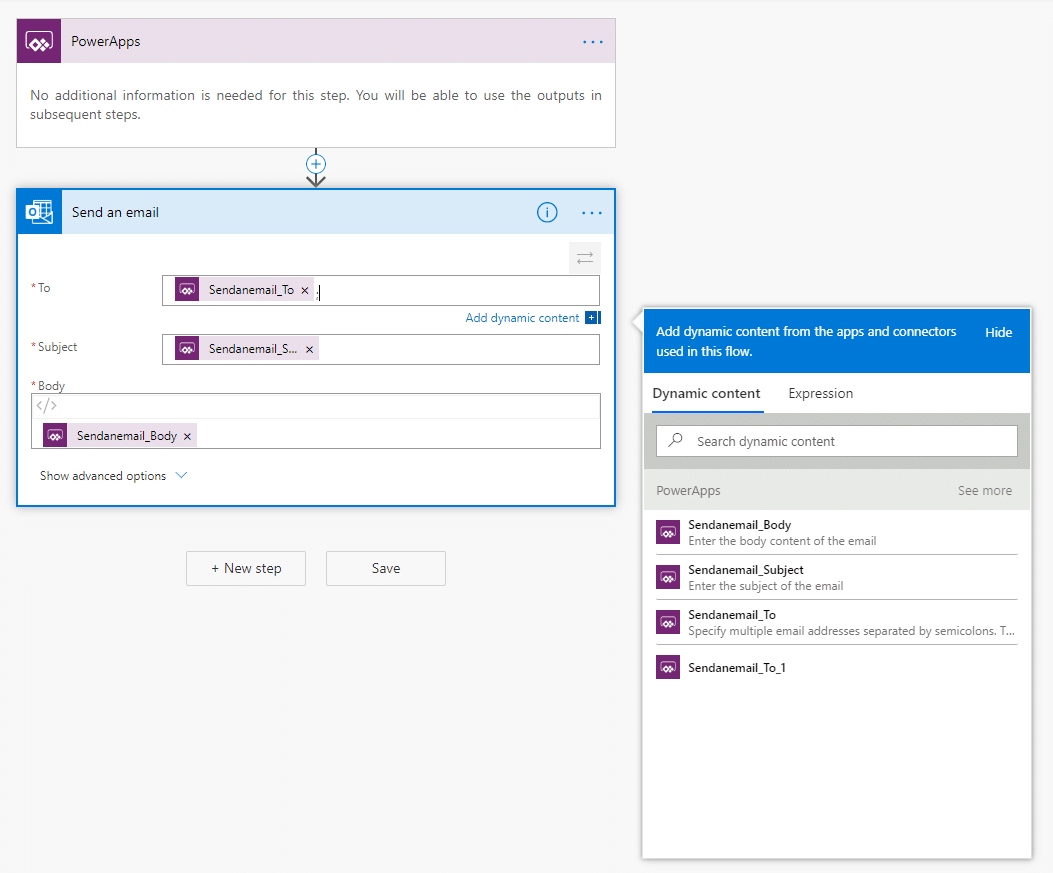
Task: Click the Send an email step title
Action: (x=116, y=213)
